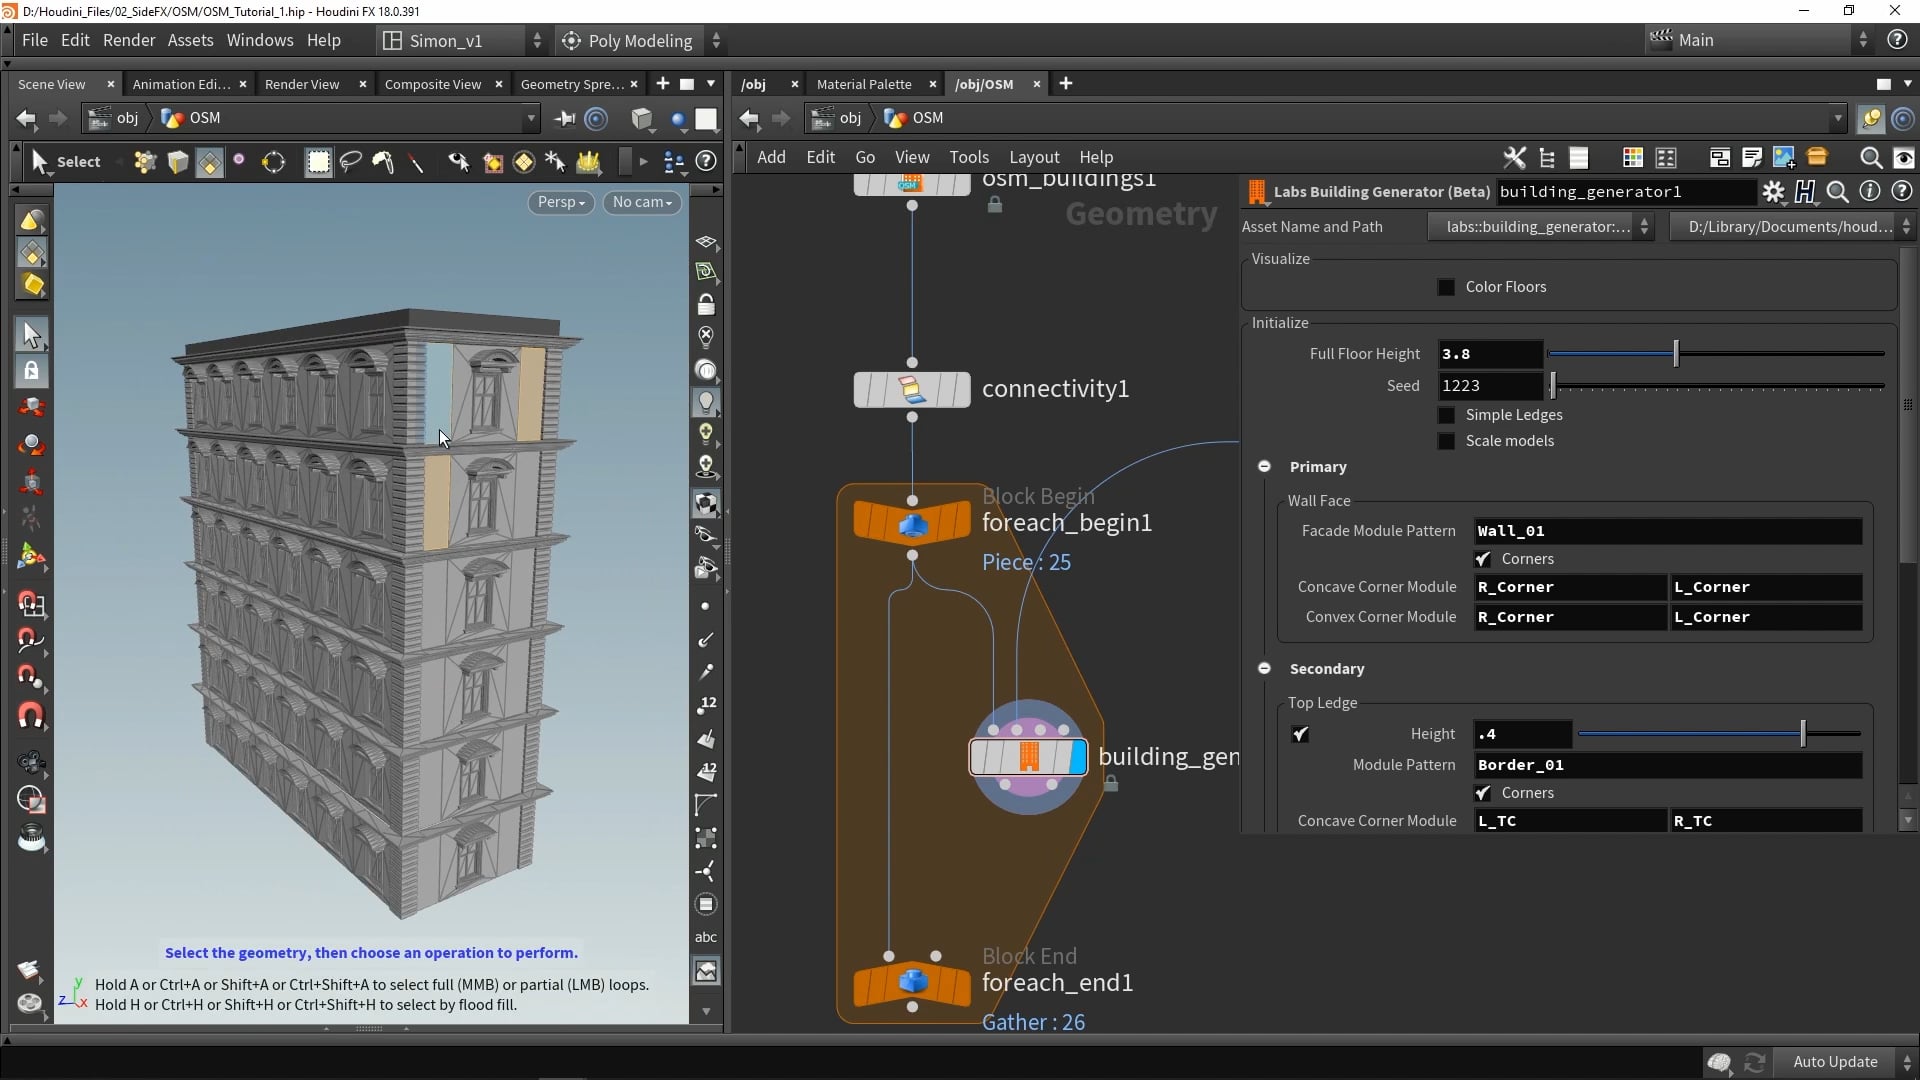Open the view menu help question mark icon
Image resolution: width=1920 pixels, height=1080 pixels.
tap(708, 162)
